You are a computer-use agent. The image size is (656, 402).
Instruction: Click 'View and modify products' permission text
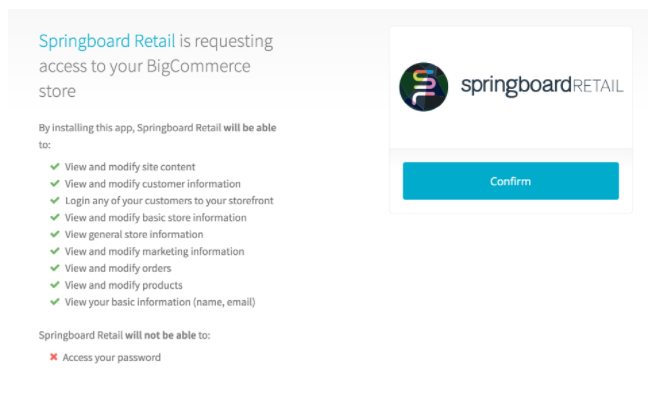(x=123, y=285)
